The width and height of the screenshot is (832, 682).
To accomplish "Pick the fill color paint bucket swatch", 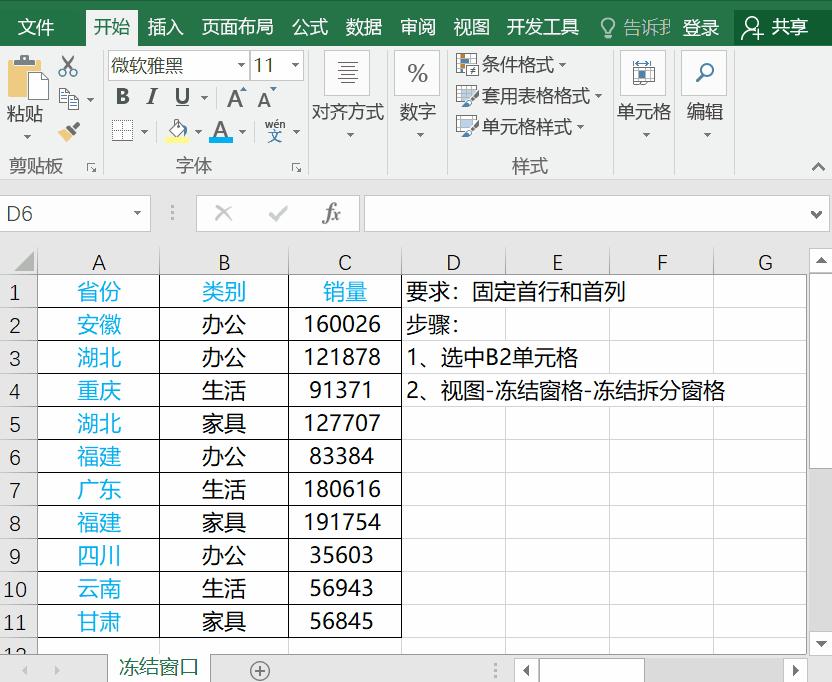I will point(178,130).
